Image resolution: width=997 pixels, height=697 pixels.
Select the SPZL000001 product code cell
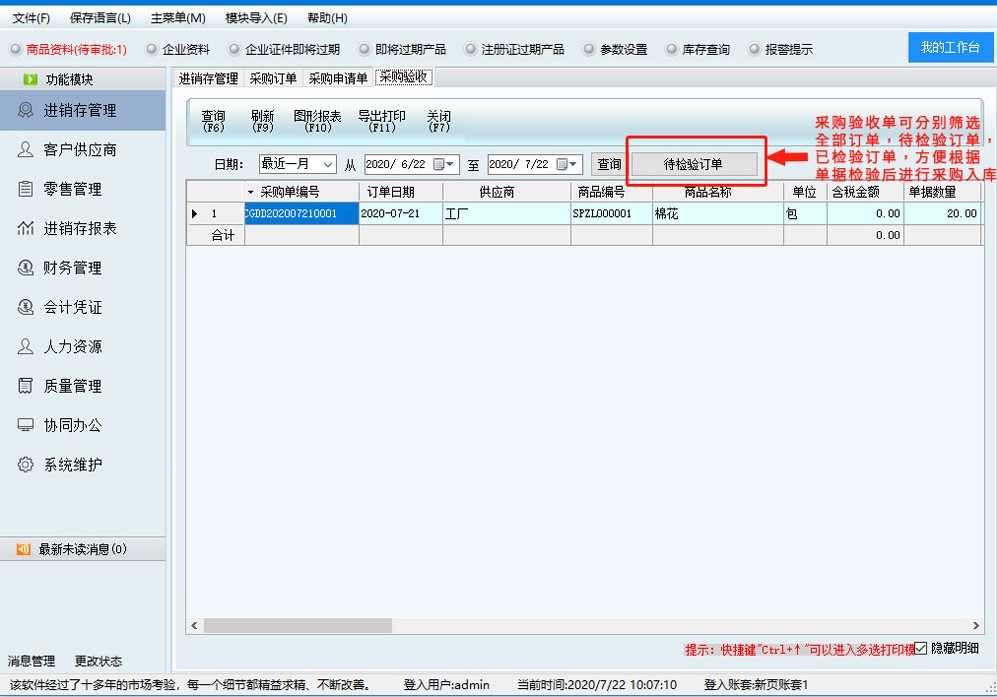click(612, 214)
